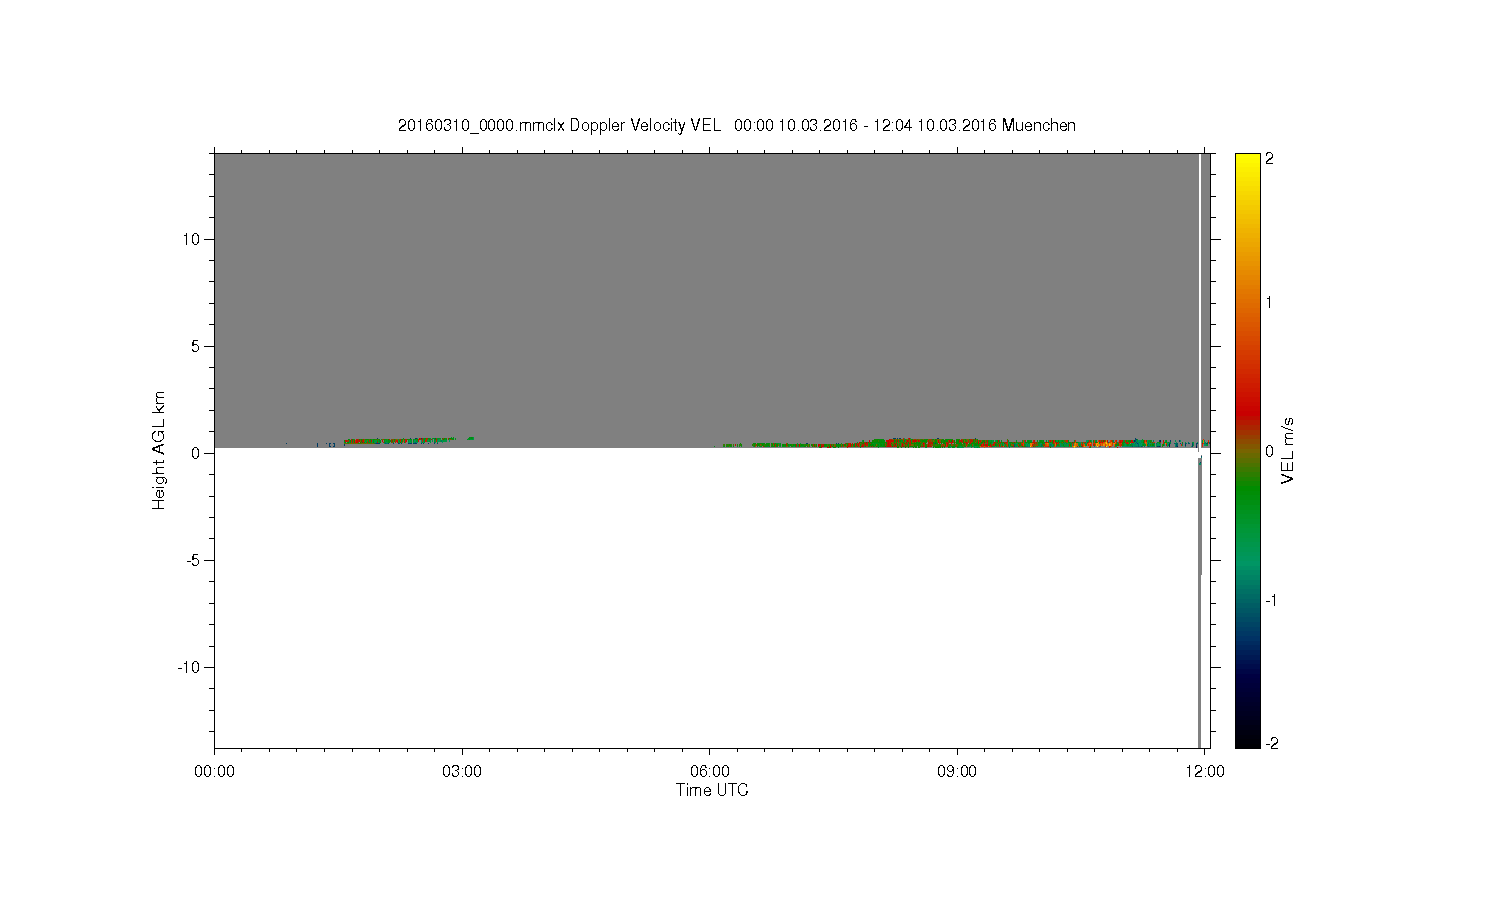
Task: Click the 06:00 time tick label
Action: 709,771
